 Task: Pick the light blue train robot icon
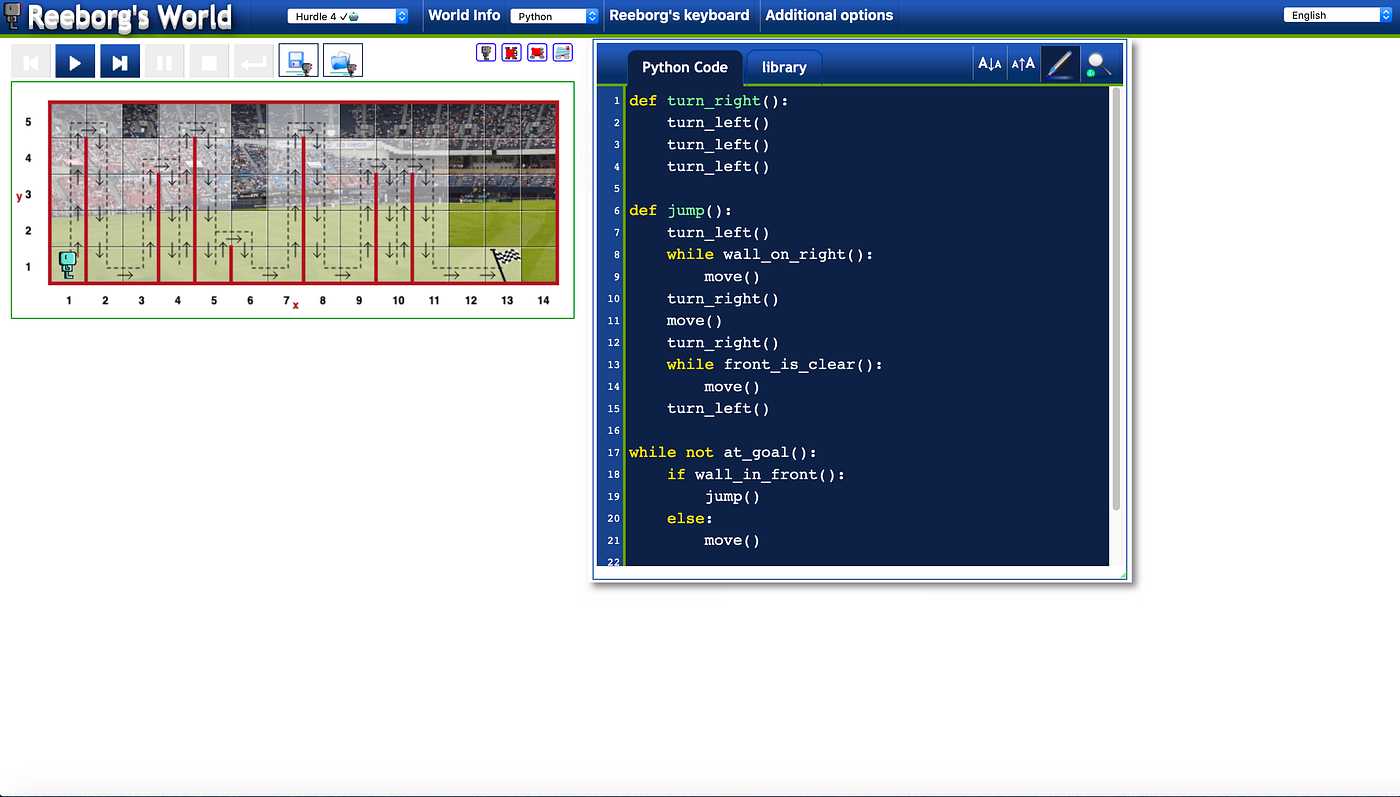(x=562, y=52)
